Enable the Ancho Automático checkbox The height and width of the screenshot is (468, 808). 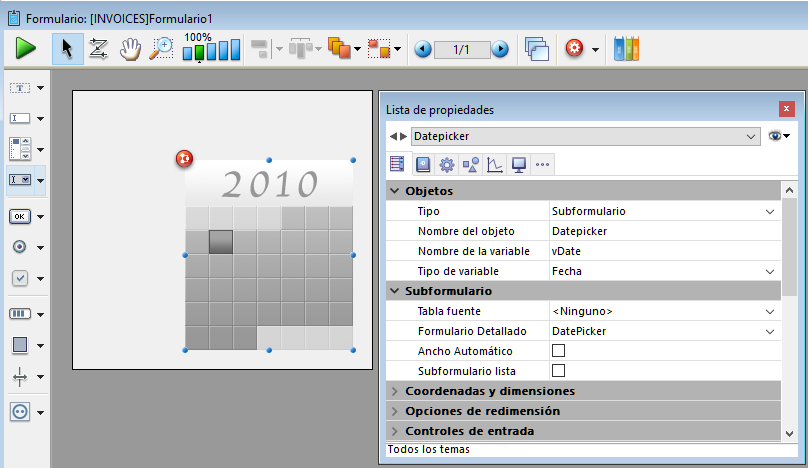click(x=559, y=351)
